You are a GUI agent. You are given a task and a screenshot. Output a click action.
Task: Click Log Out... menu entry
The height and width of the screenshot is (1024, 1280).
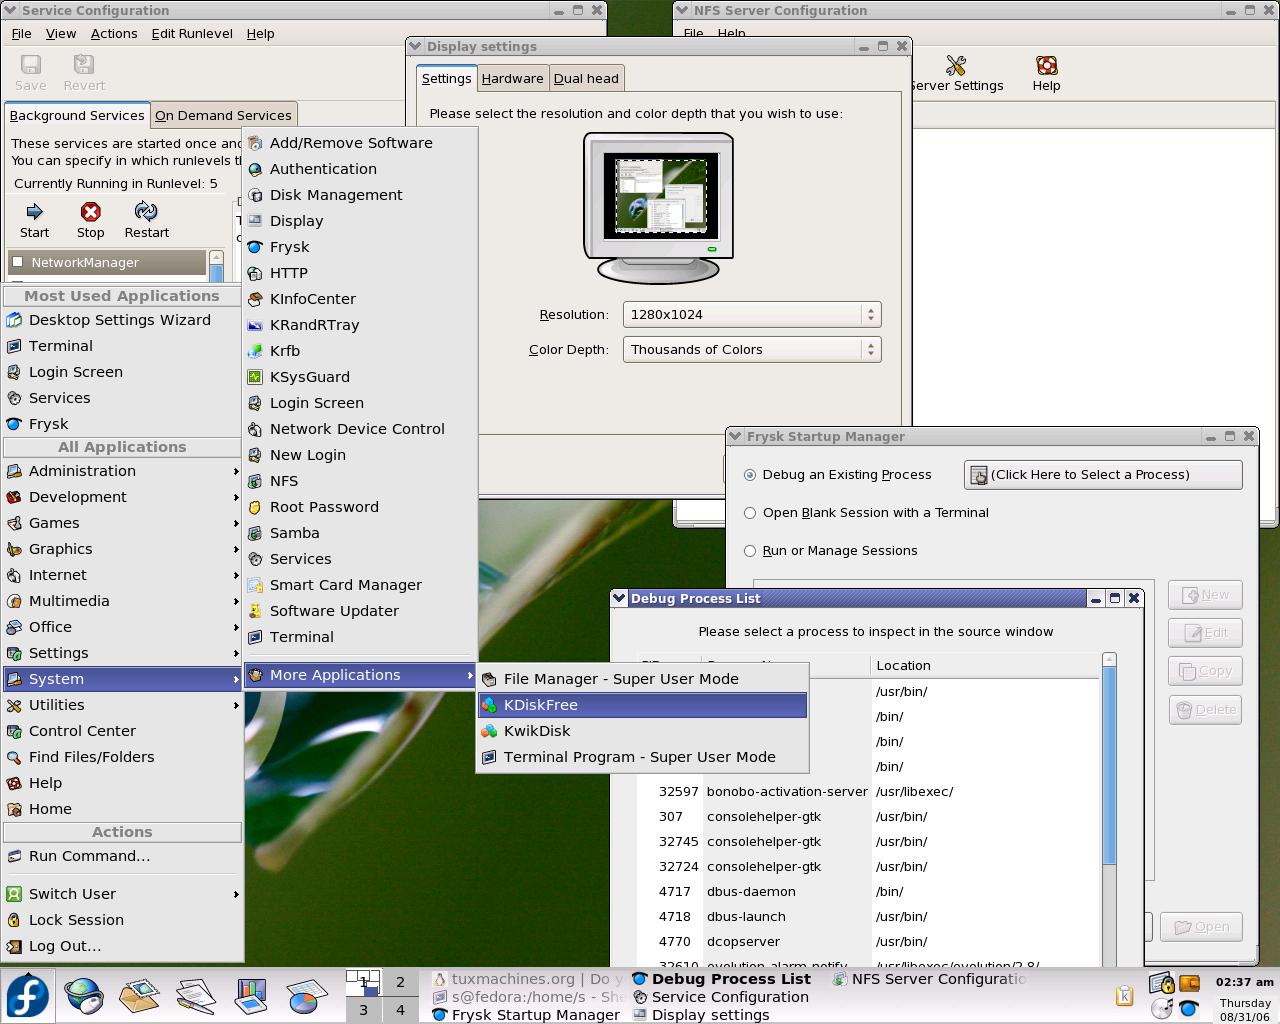click(122, 946)
